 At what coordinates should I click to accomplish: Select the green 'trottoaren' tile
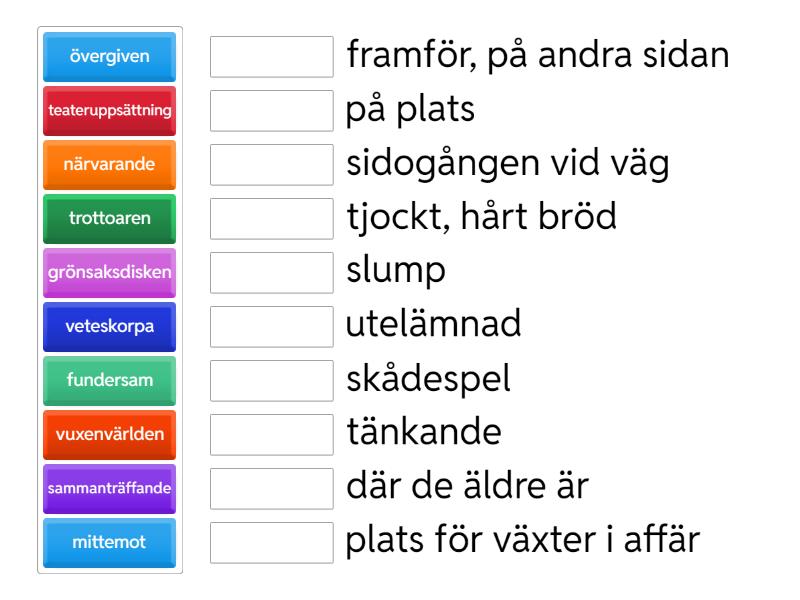click(110, 219)
